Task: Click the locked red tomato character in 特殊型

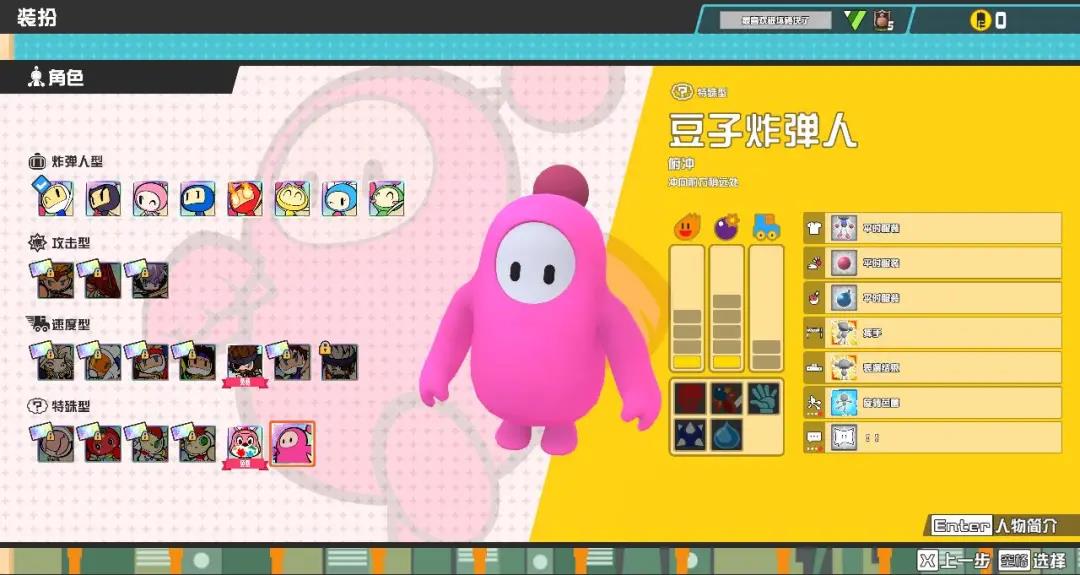Action: point(103,443)
